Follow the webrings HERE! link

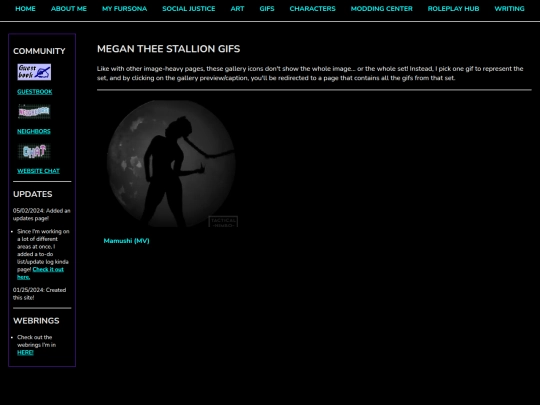[x=25, y=352]
